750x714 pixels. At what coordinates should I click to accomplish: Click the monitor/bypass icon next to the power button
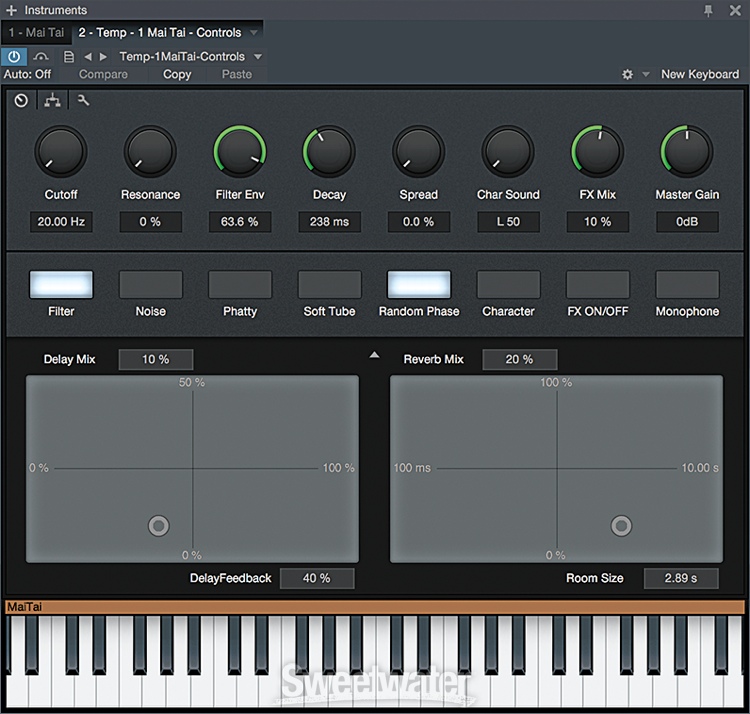[x=41, y=57]
